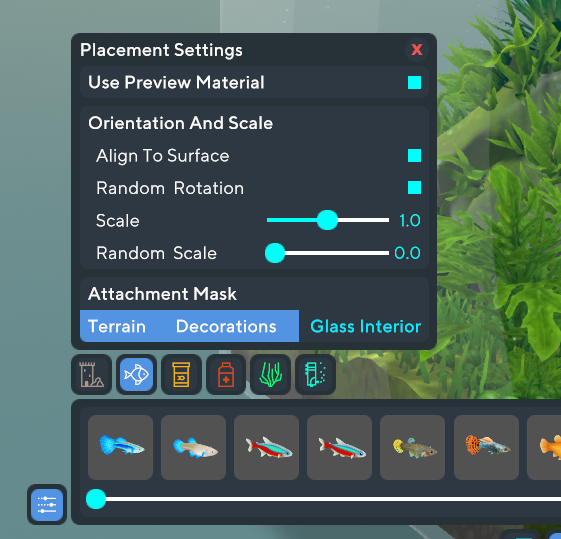Close the Placement Settings panel
The image size is (561, 539).
pos(417,49)
